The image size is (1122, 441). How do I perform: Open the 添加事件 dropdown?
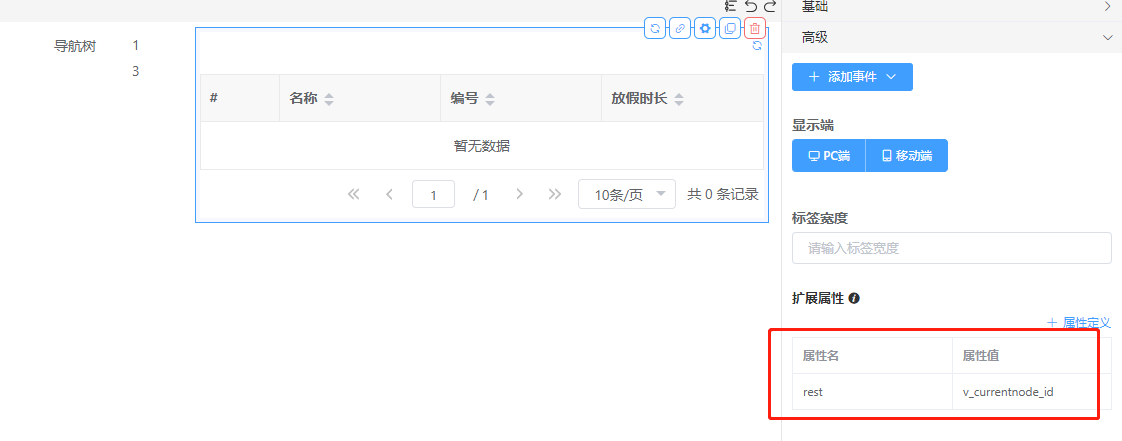tap(852, 77)
